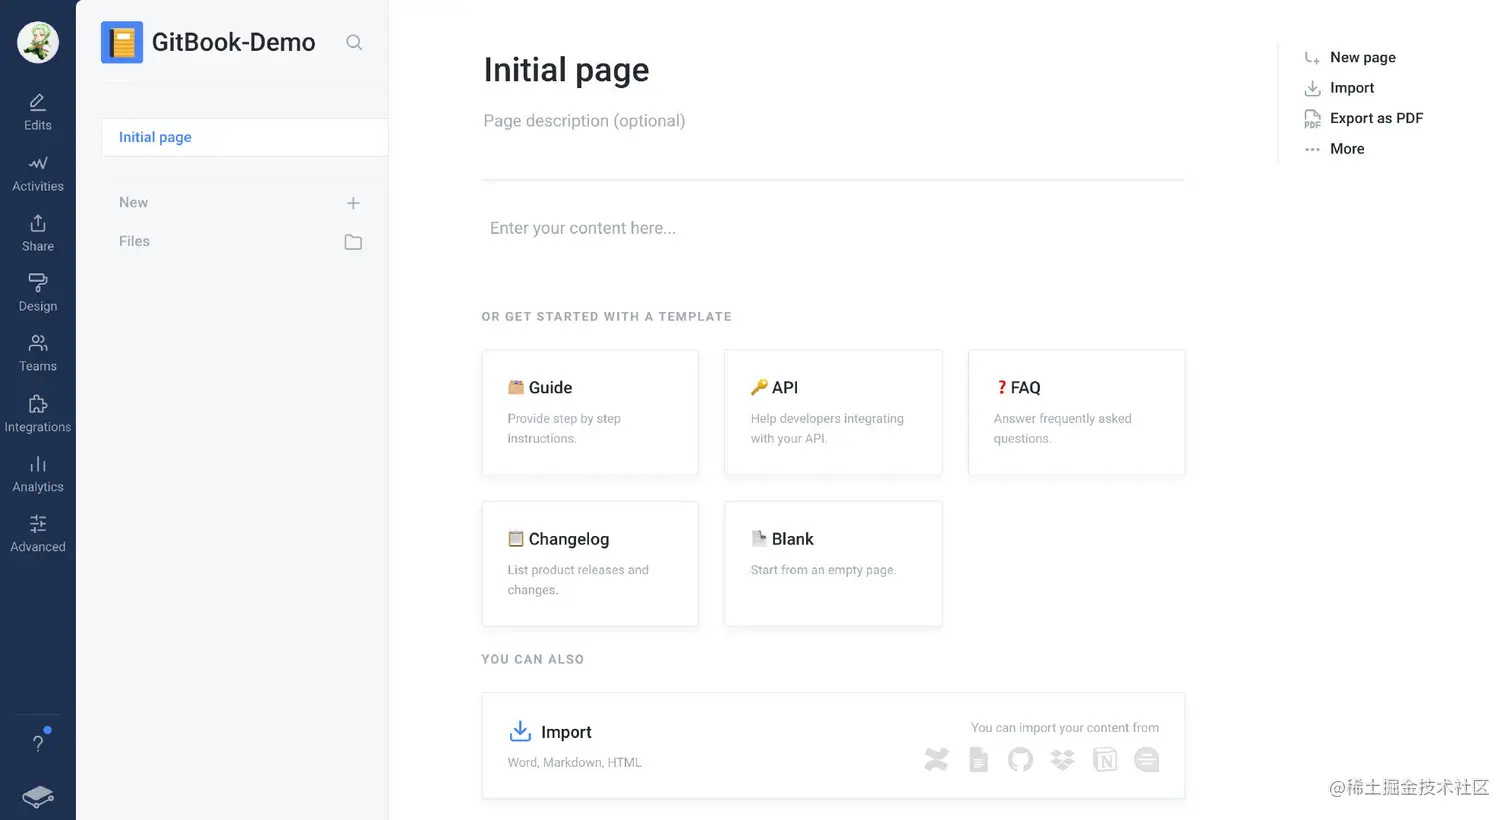Click the New label in page list

133,202
